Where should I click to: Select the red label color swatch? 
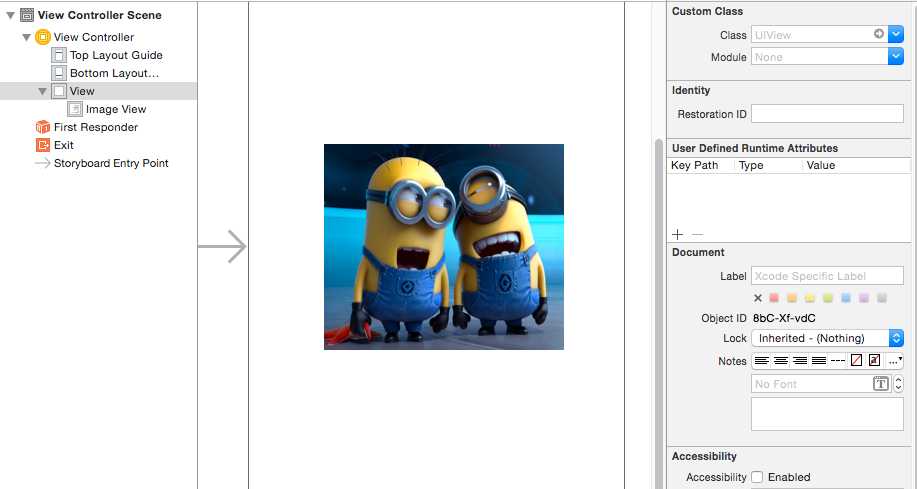point(774,298)
